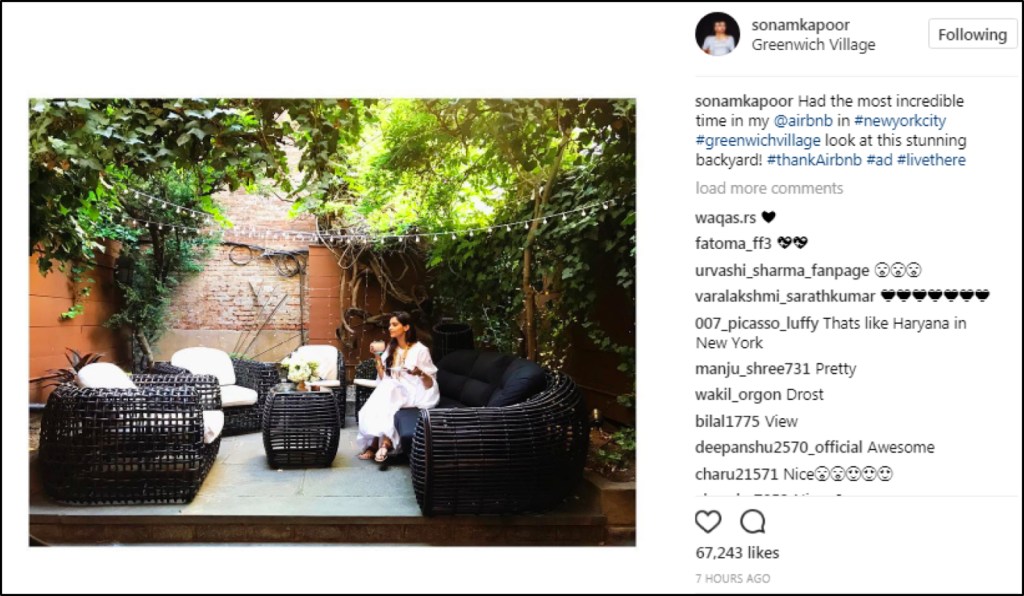The image size is (1024, 596).
Task: Open the #newyorkcity hashtag
Action: click(x=900, y=121)
